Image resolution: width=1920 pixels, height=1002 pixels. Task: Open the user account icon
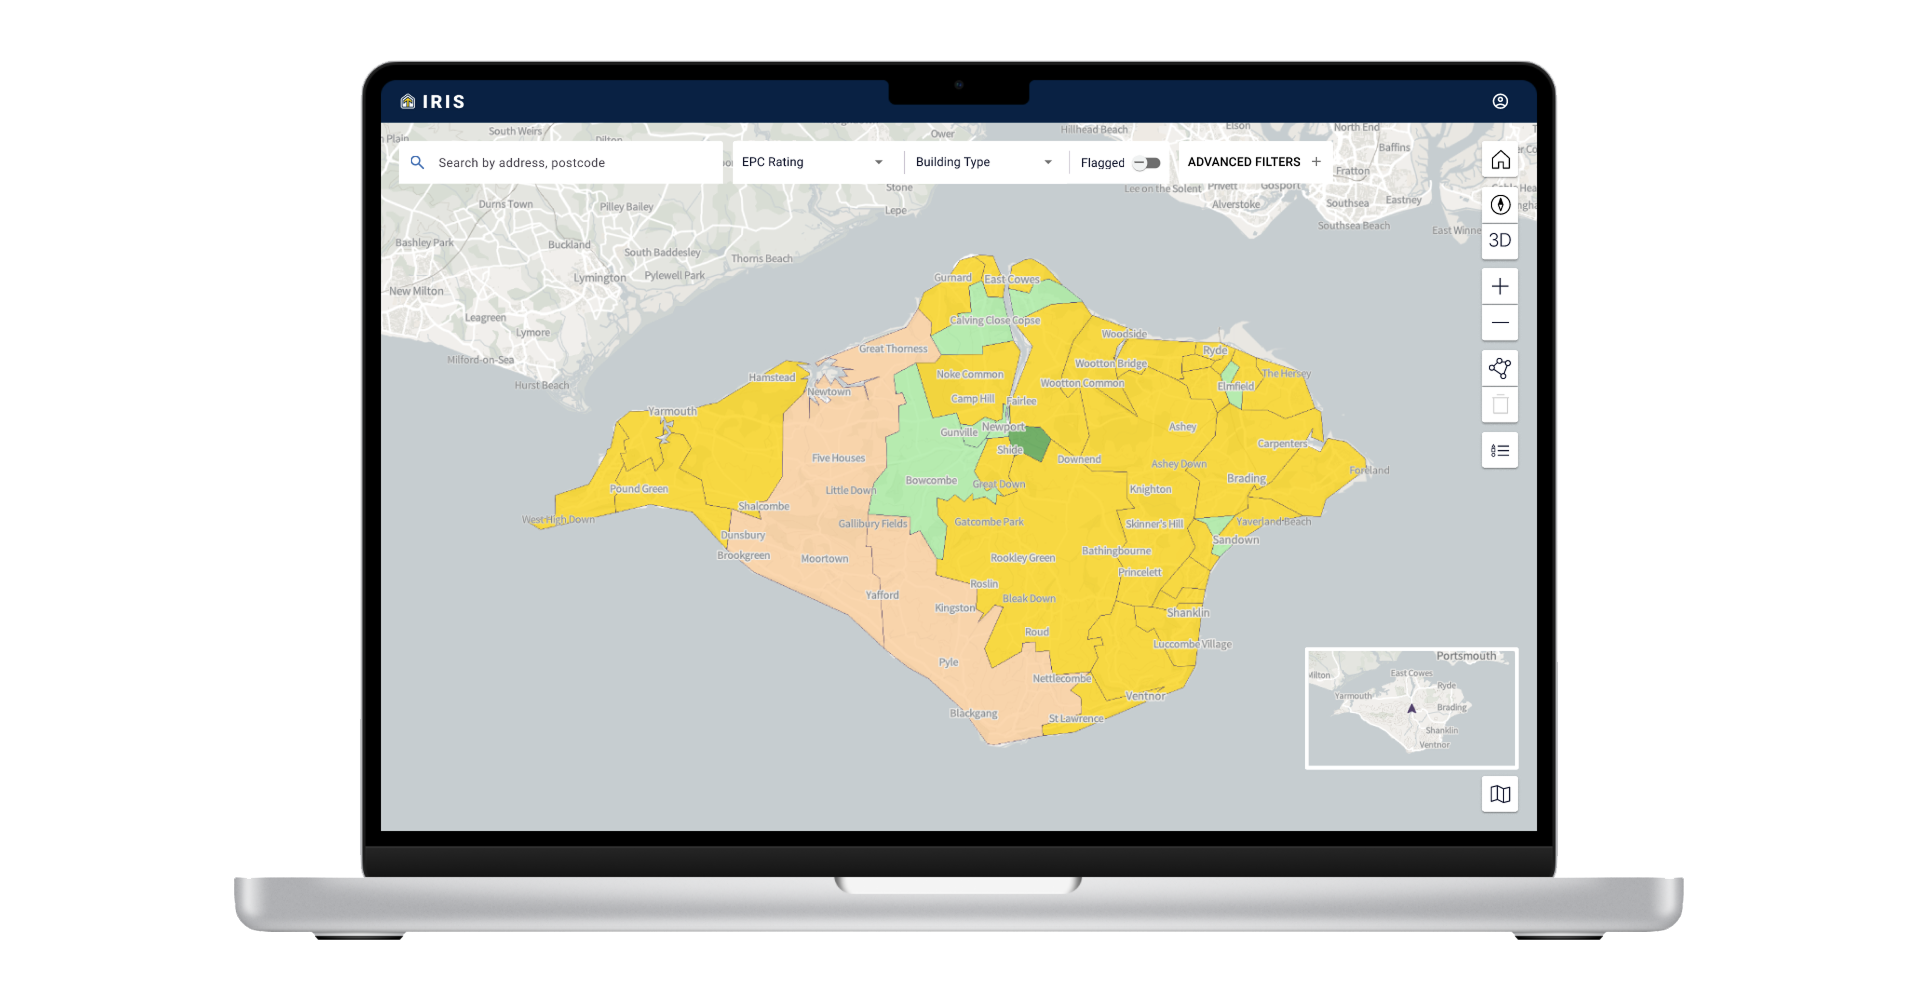[1500, 101]
